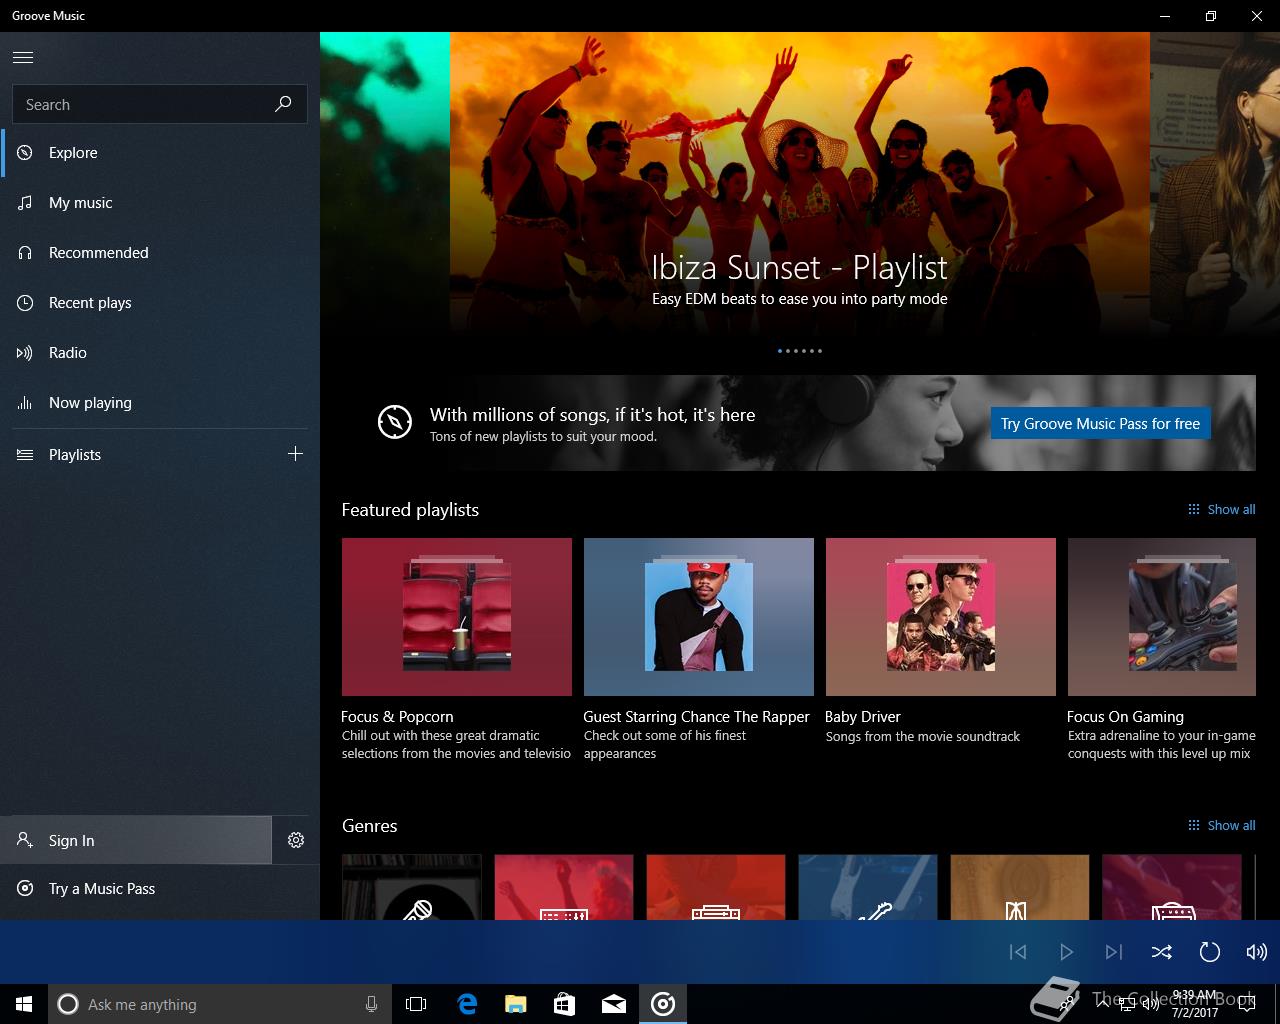Click the Sign In button
The width and height of the screenshot is (1280, 1024).
tap(135, 840)
